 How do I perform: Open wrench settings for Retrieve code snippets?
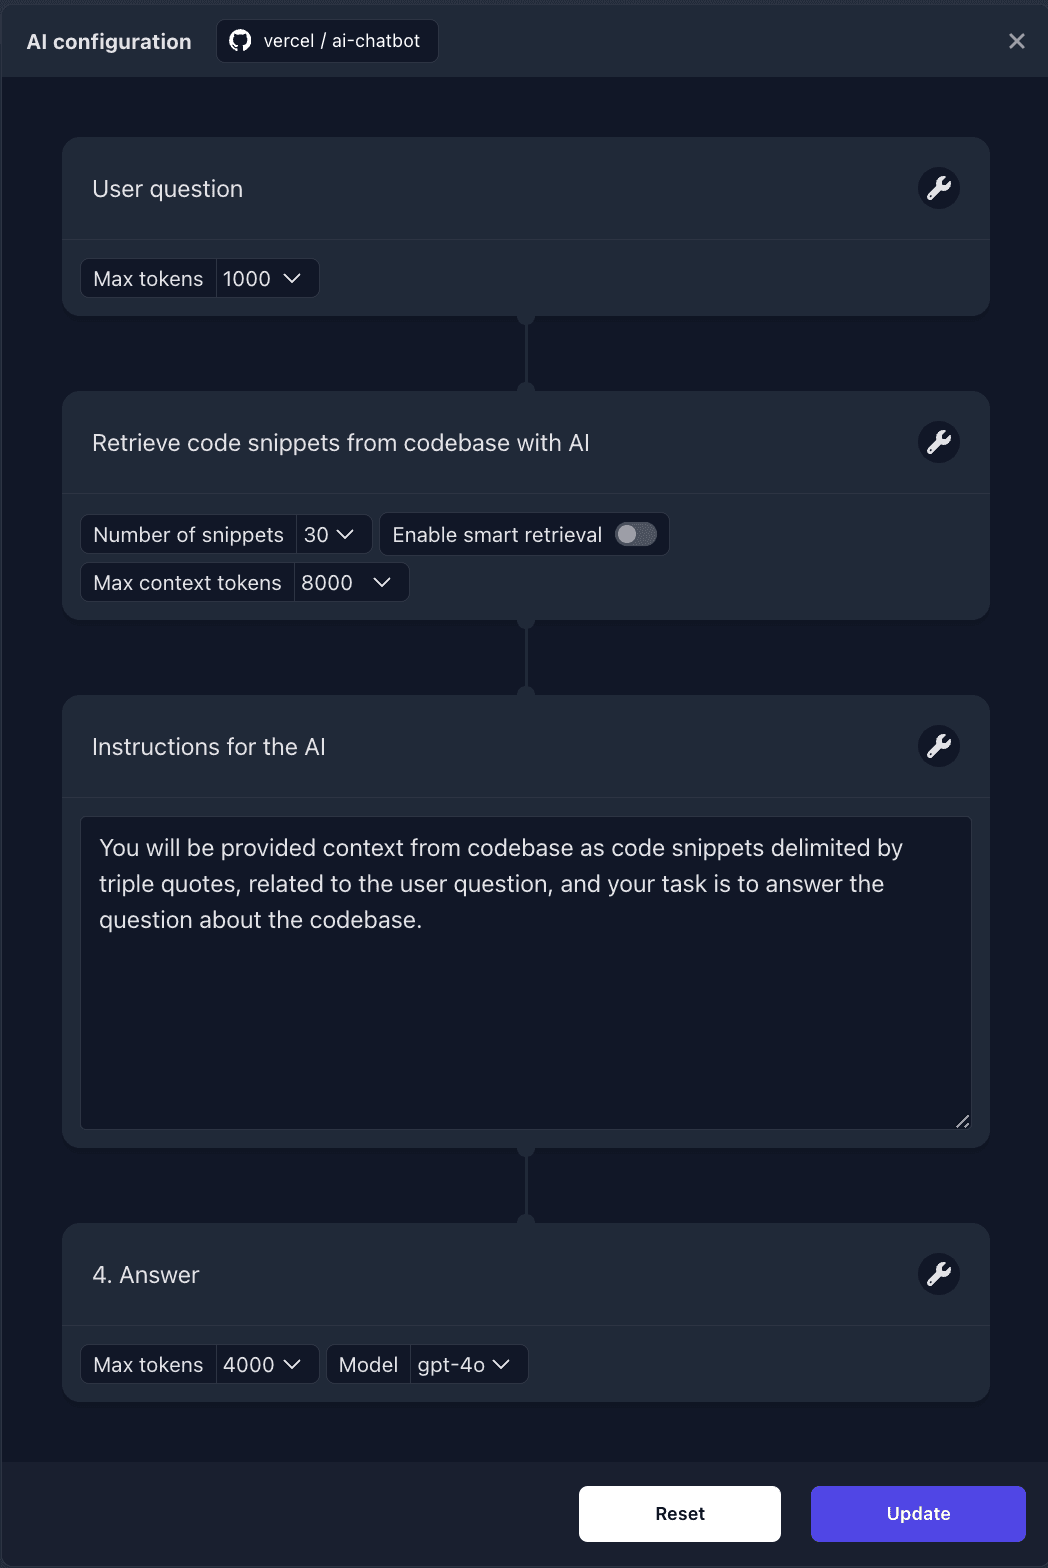point(938,442)
